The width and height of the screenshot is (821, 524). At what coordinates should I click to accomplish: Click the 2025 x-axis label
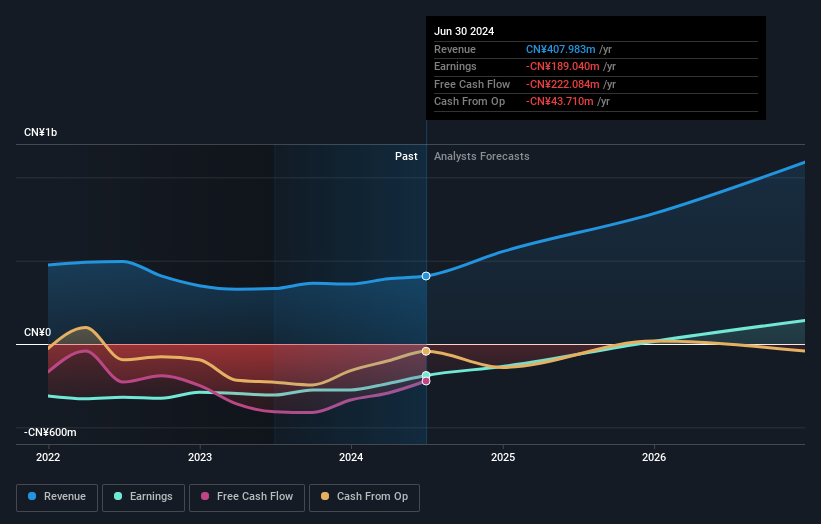click(503, 458)
